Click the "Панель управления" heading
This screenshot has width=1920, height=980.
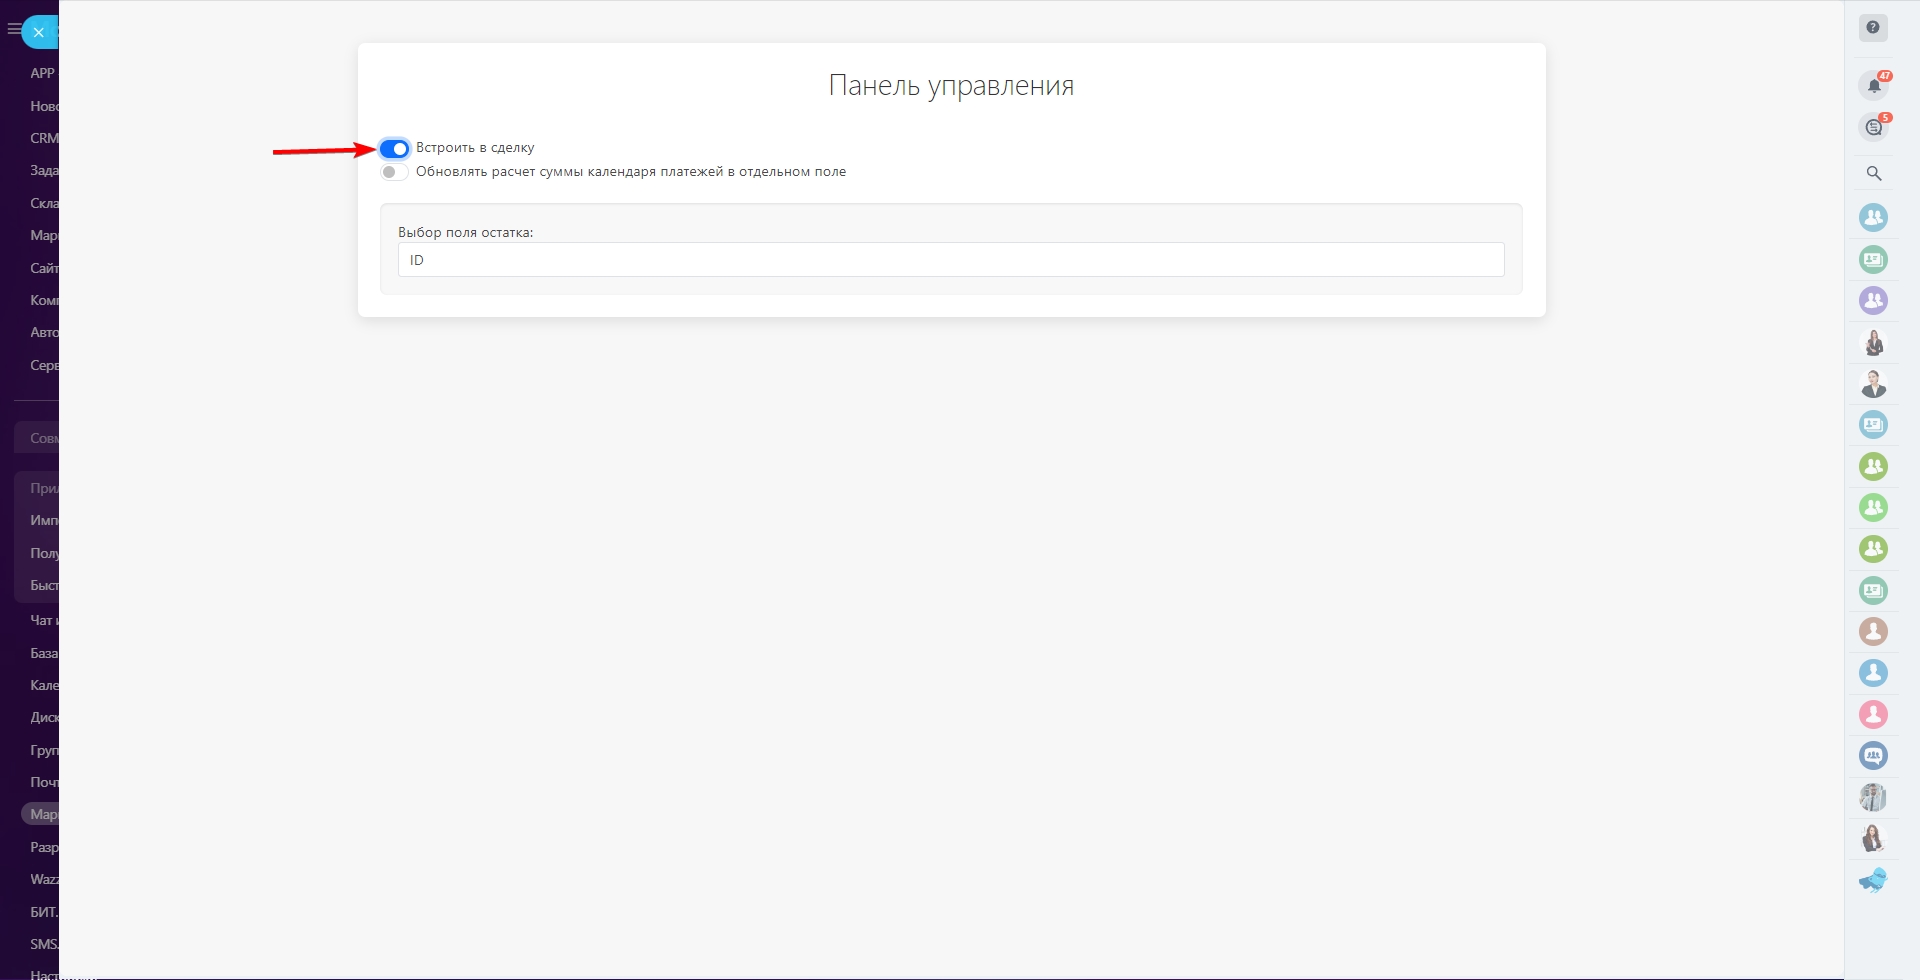point(951,86)
